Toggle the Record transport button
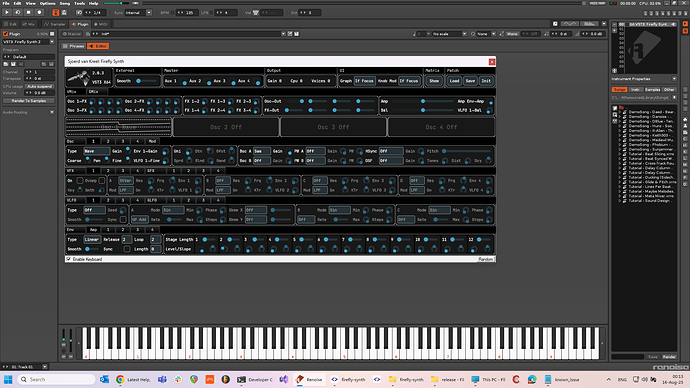Image resolution: width=690 pixels, height=388 pixels. click(39, 13)
